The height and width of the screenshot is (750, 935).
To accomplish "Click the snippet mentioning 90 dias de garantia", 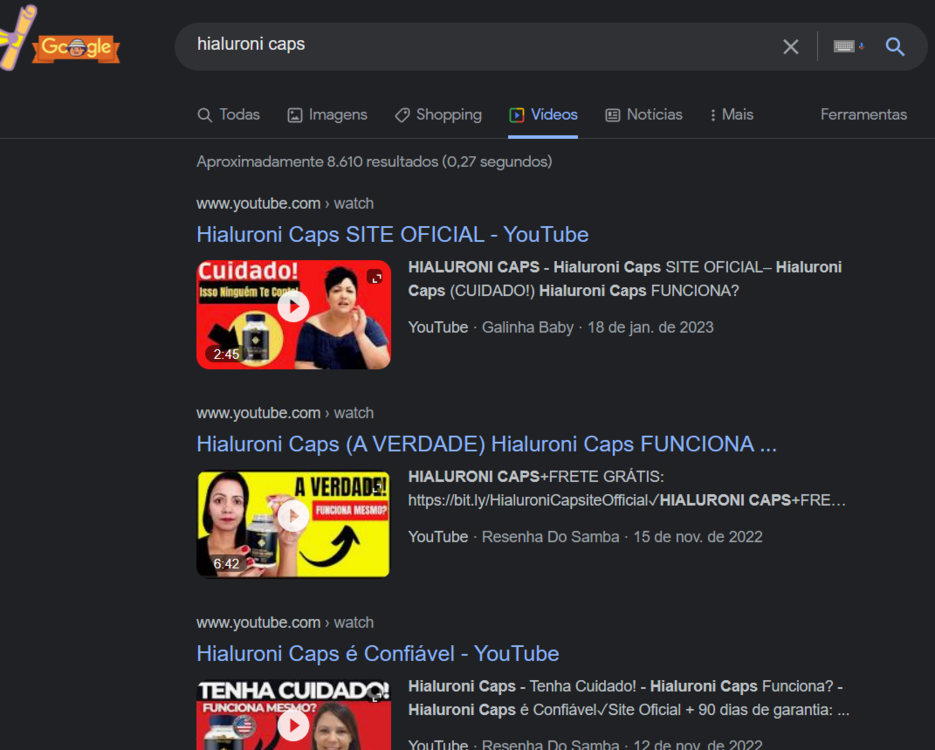I will tap(629, 698).
